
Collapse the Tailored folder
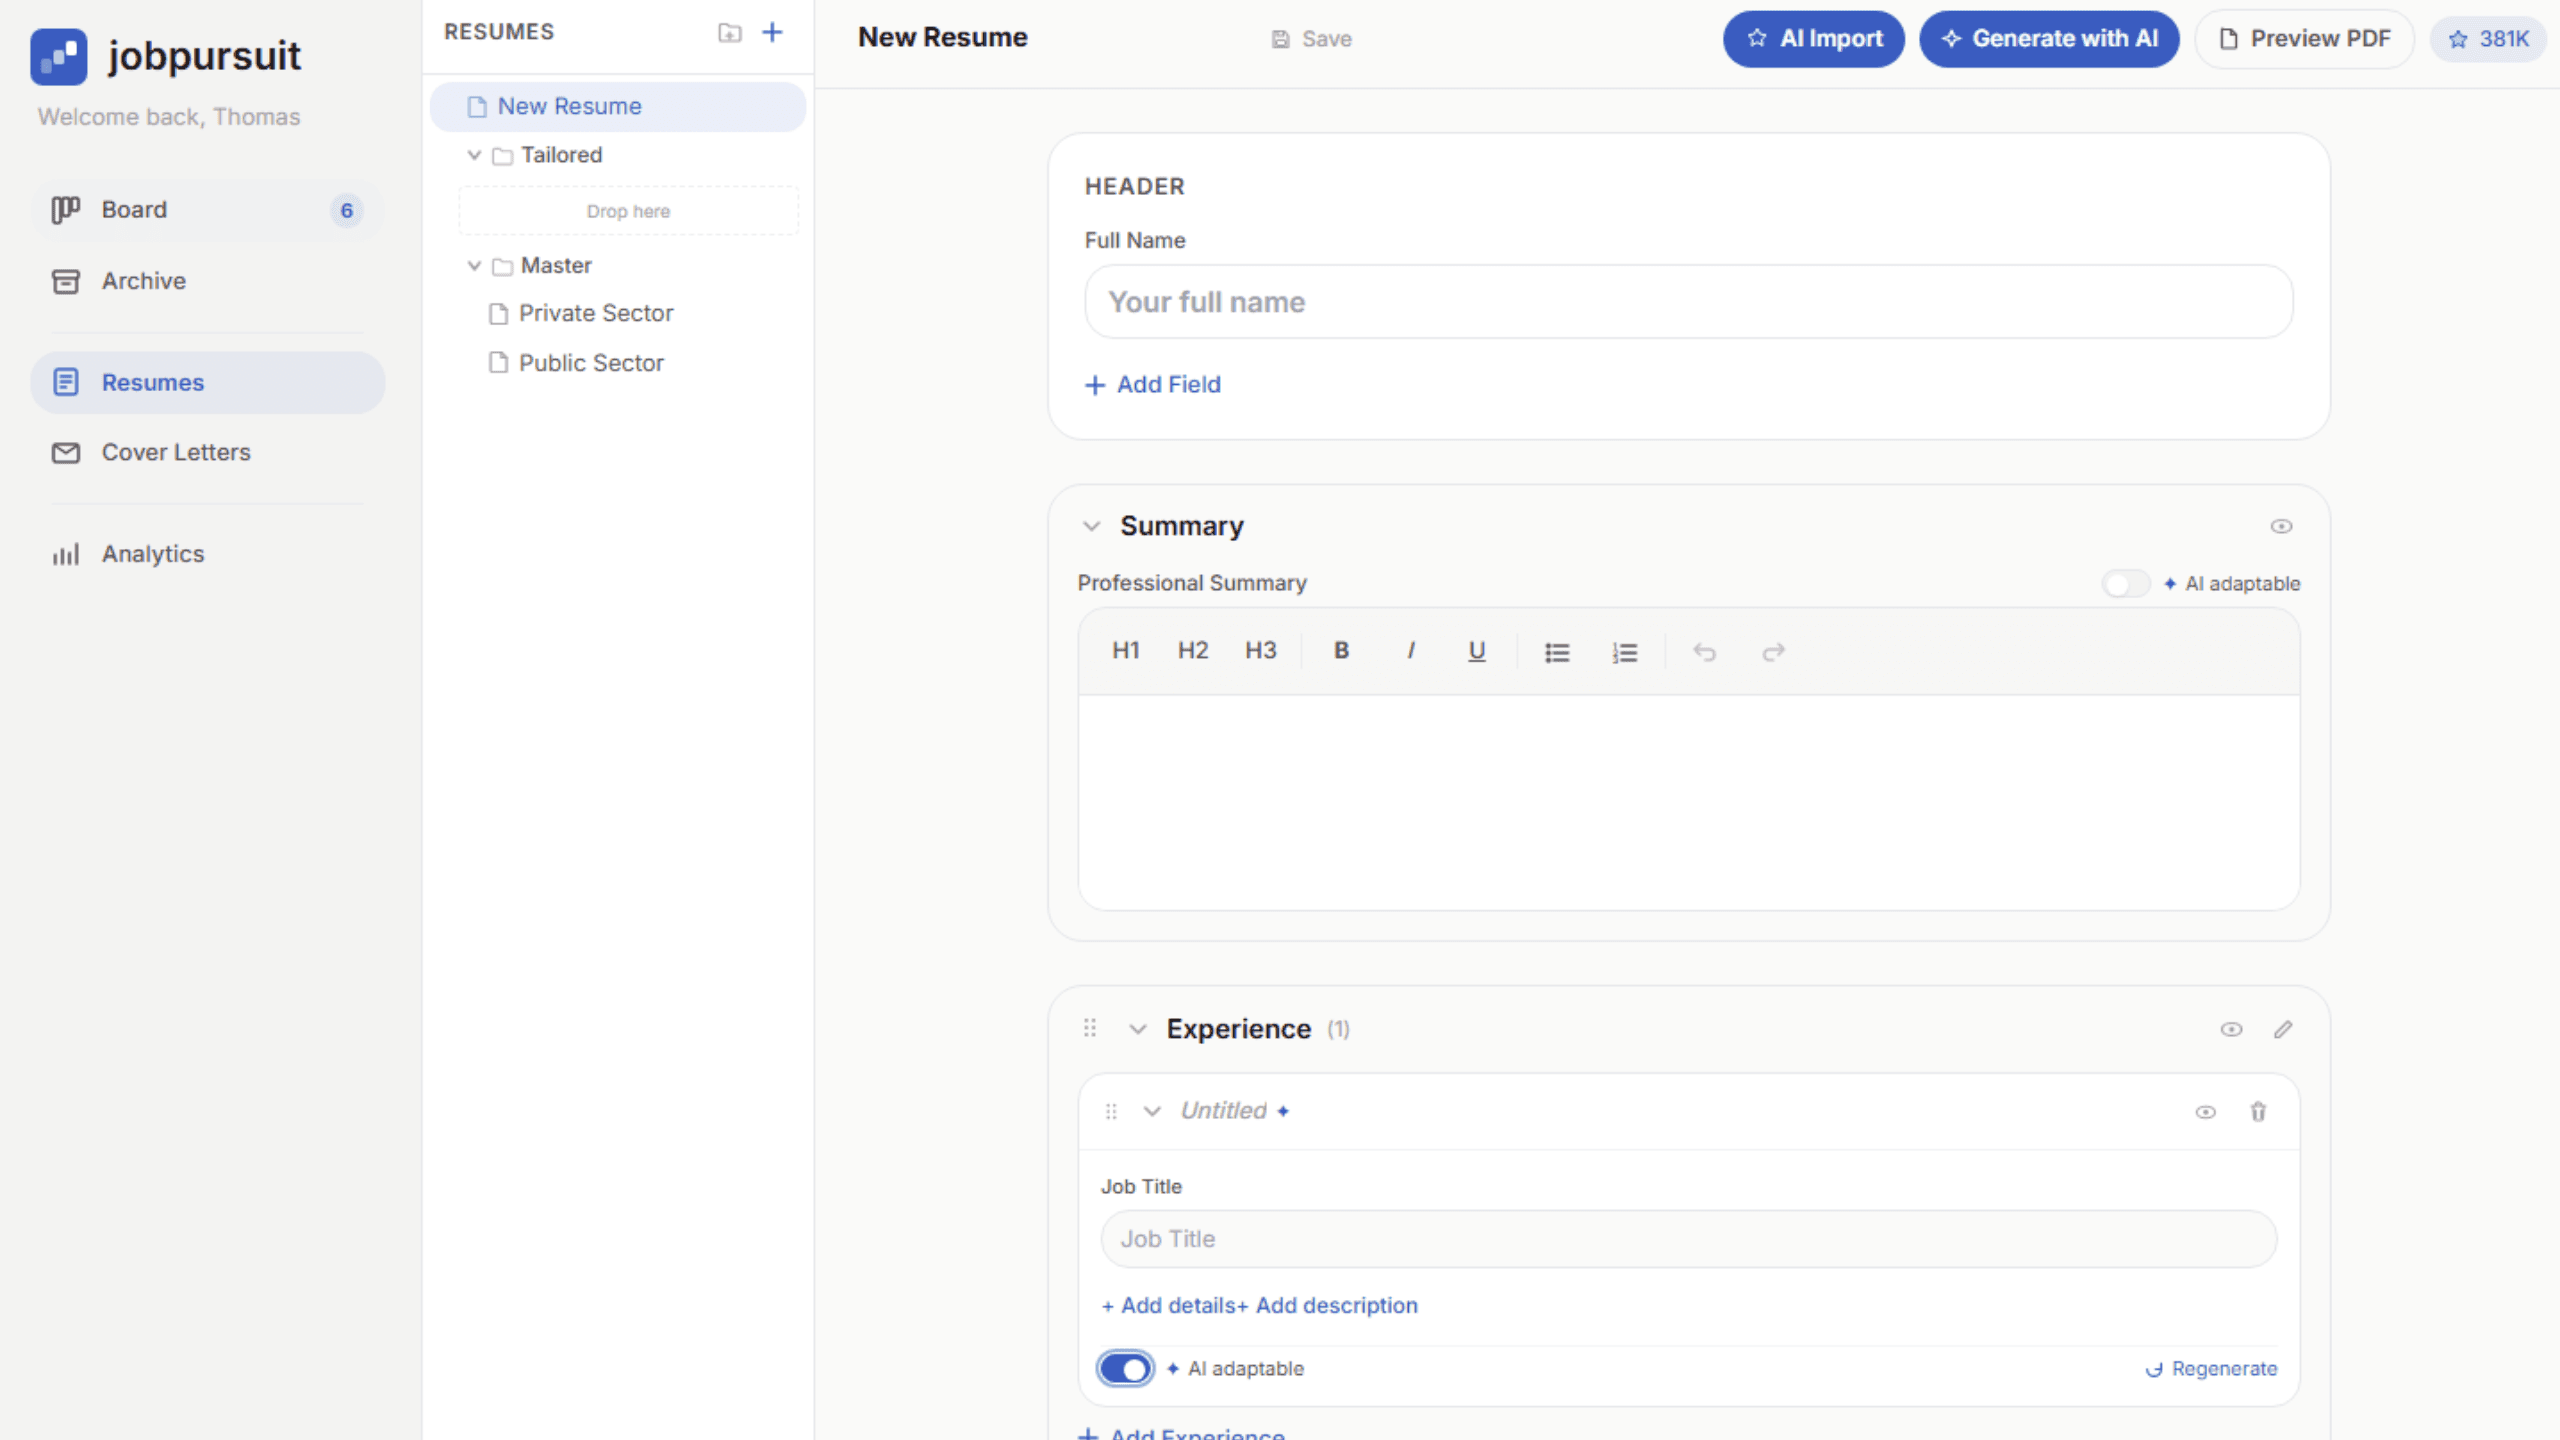(x=474, y=155)
